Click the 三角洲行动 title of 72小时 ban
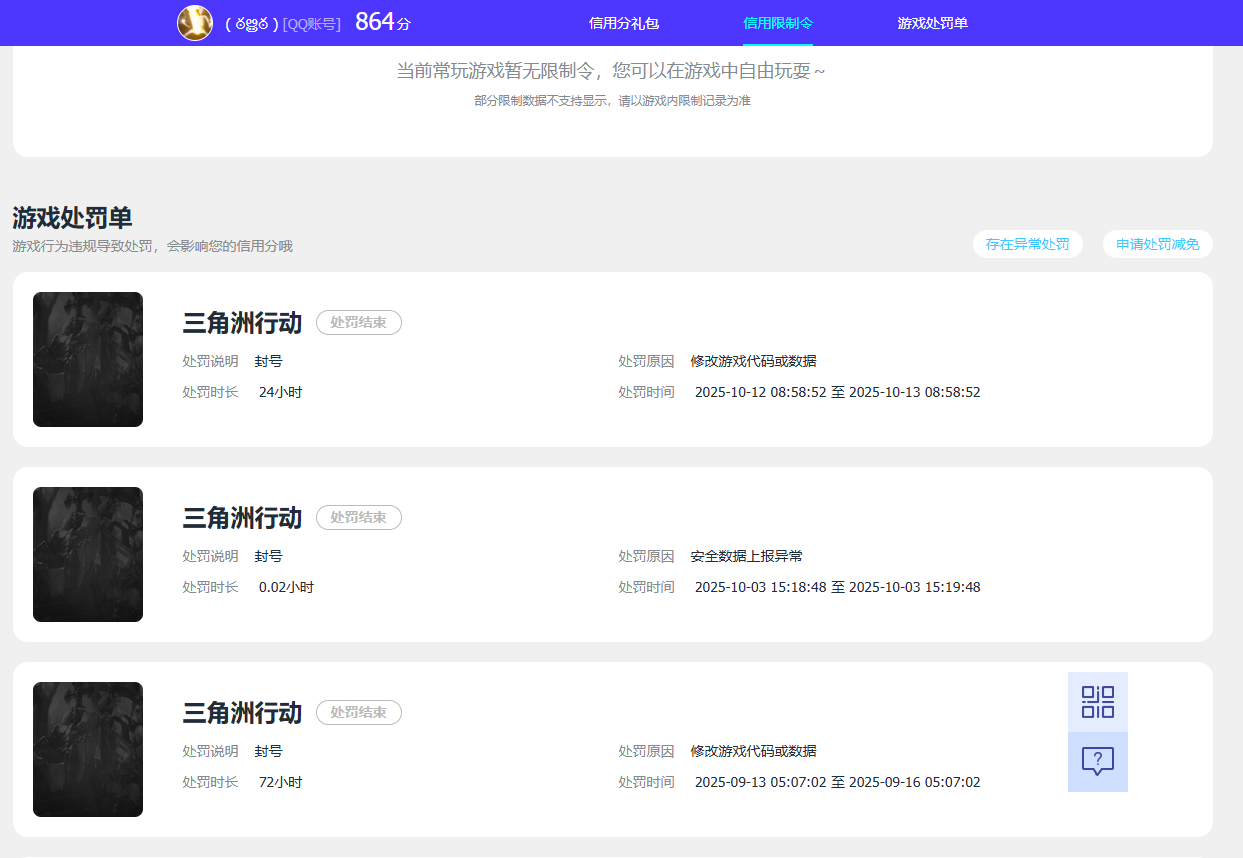The height and width of the screenshot is (858, 1243). tap(242, 713)
